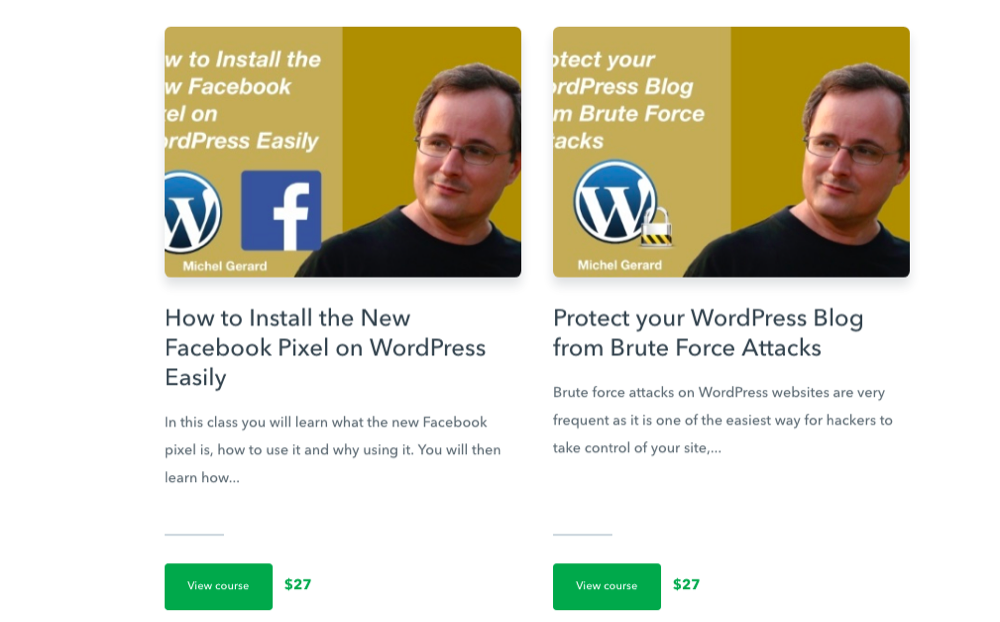Click the $27 price of Facebook Pixel course
This screenshot has width=1000, height=622.
pyautogui.click(x=298, y=584)
